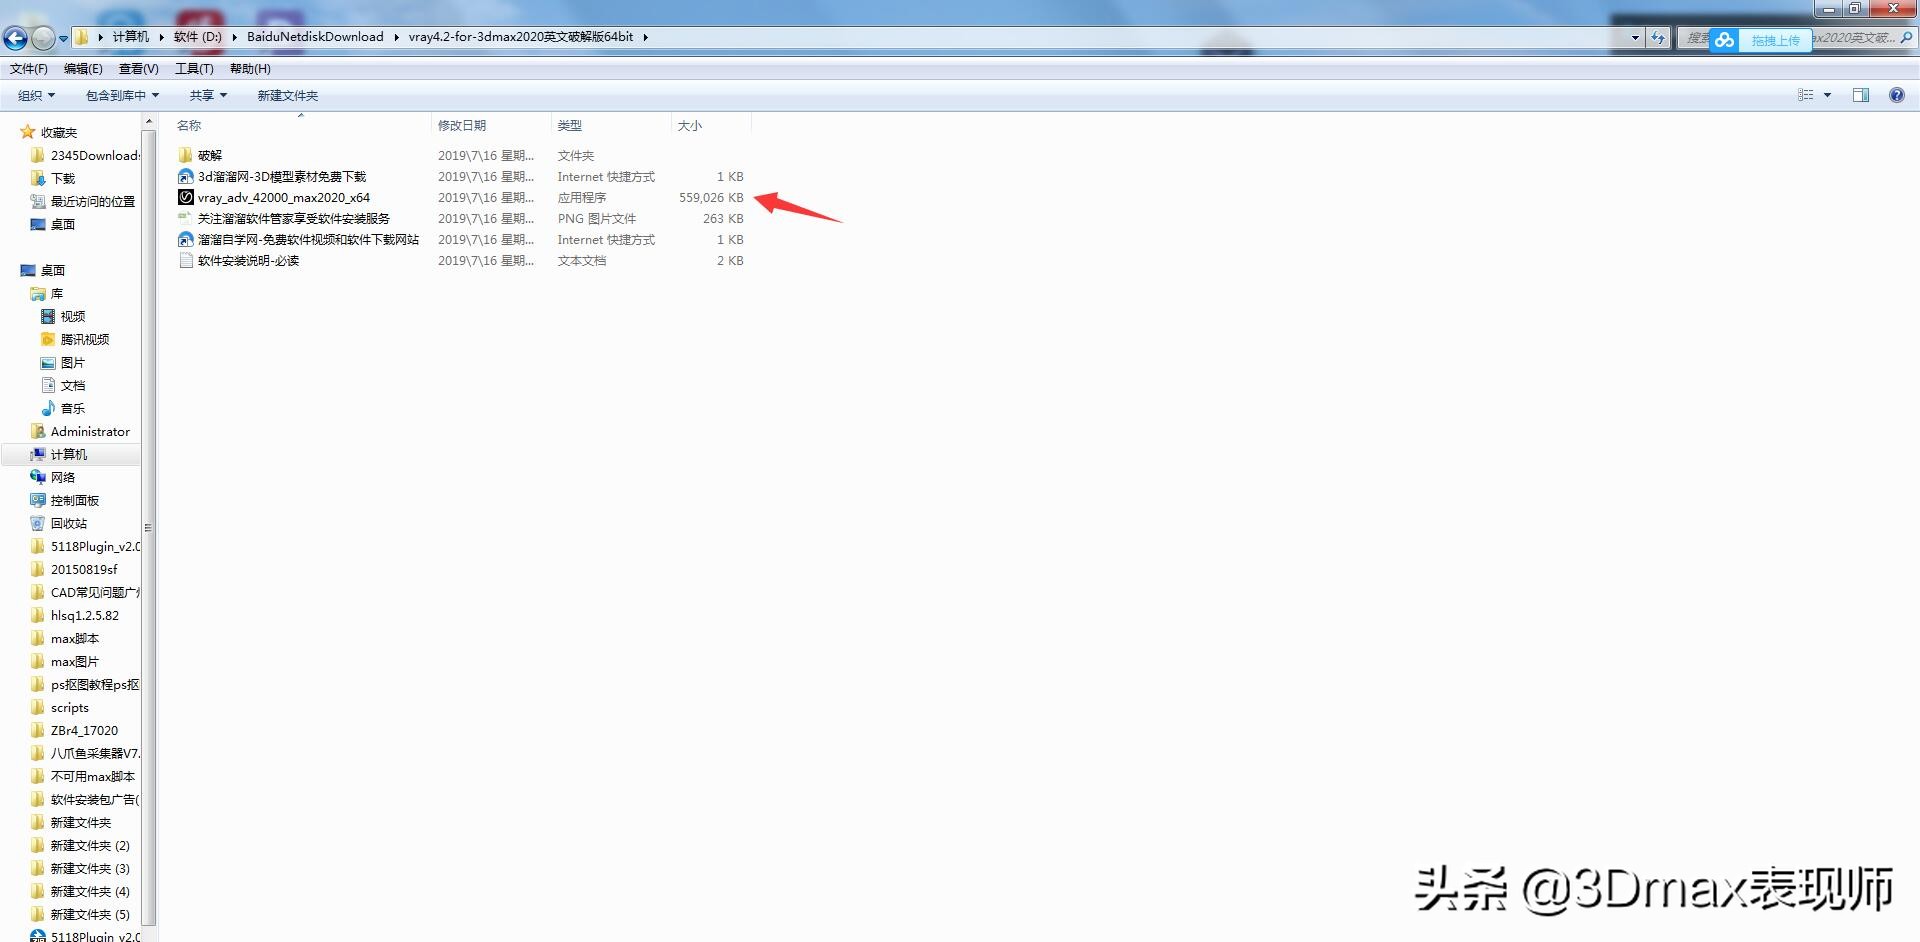The width and height of the screenshot is (1920, 942).
Task: Select the 3d溜溜网 shortcut file icon
Action: coord(185,176)
